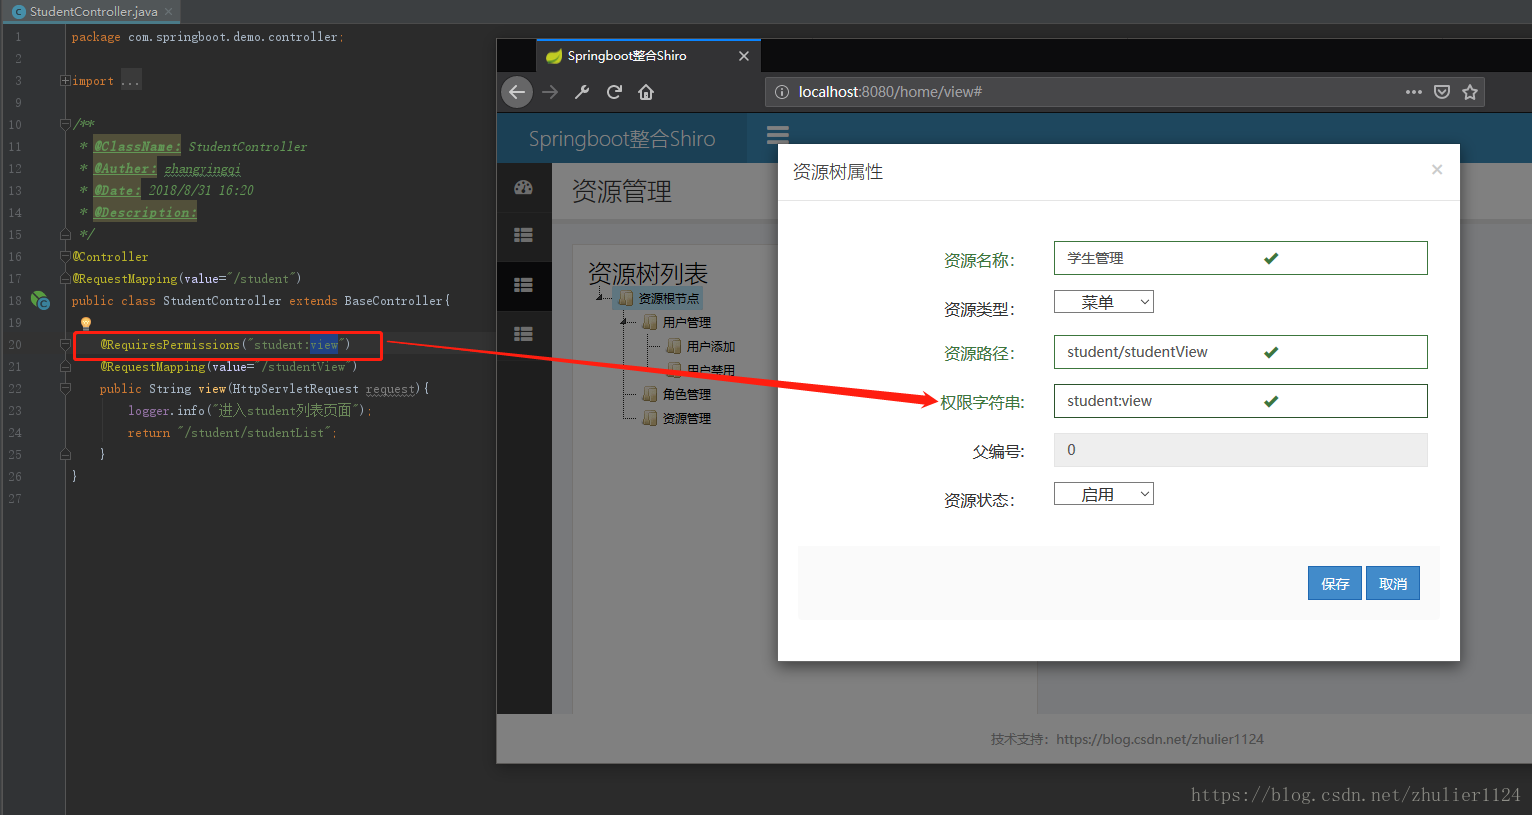Collapse the Javadoc comment fold at line 10
This screenshot has height=815, width=1532.
coord(65,125)
